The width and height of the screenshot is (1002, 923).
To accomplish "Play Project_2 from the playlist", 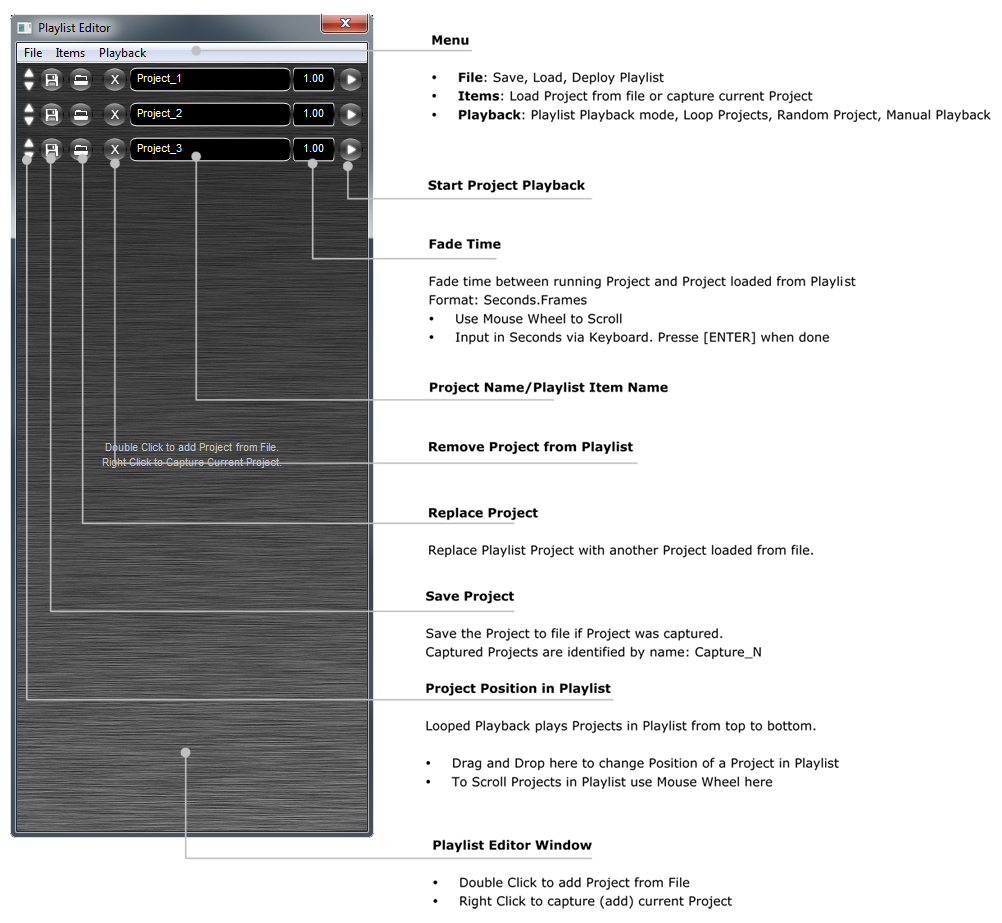I will (350, 114).
